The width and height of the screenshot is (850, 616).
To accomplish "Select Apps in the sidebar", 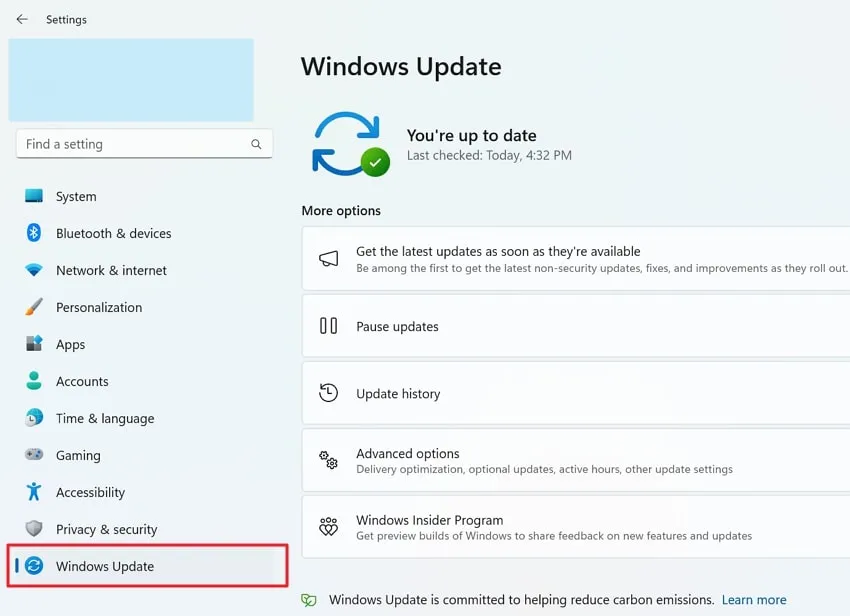I will coord(146,344).
